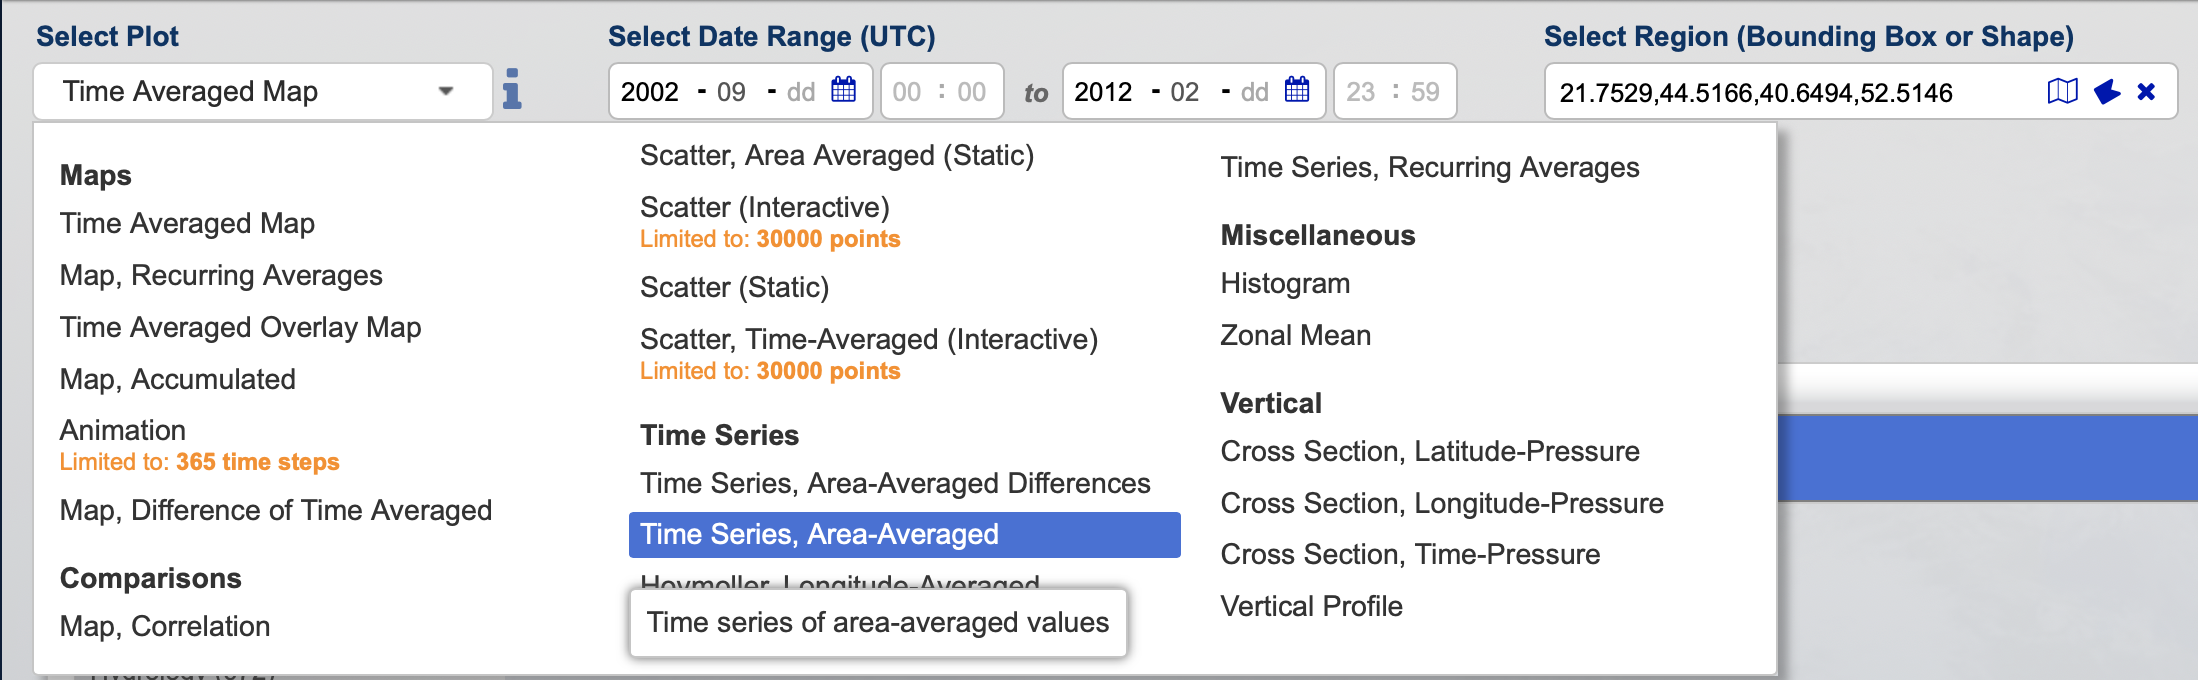
Task: Open the bounding box map icon
Action: click(x=2062, y=92)
